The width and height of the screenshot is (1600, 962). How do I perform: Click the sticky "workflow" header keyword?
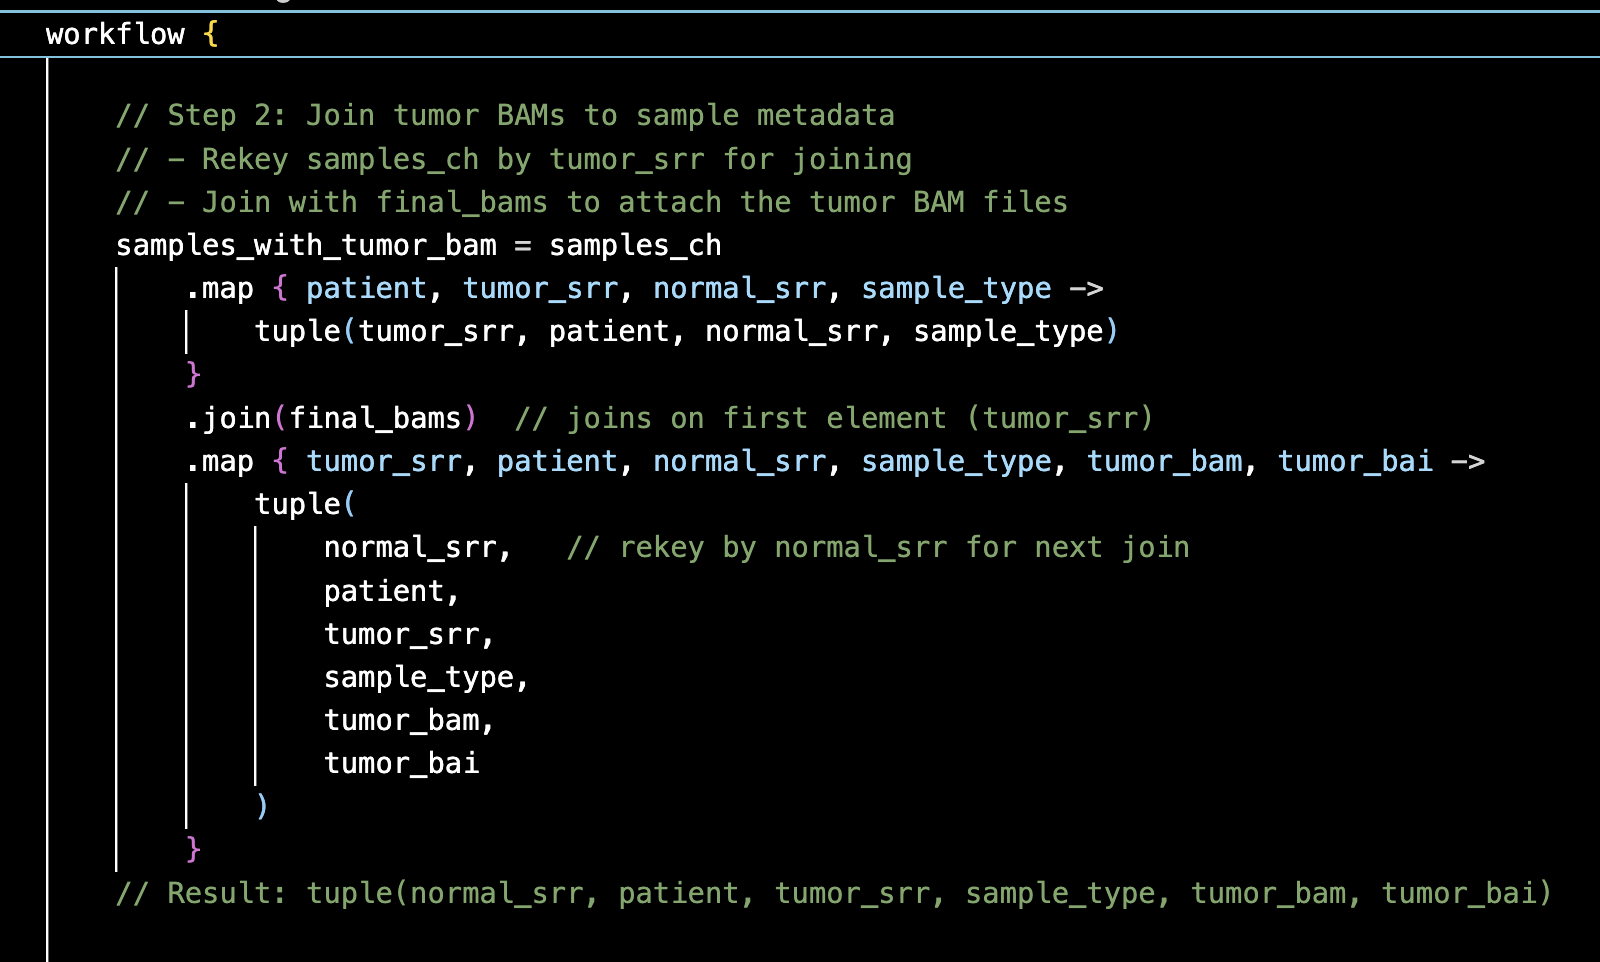point(115,35)
